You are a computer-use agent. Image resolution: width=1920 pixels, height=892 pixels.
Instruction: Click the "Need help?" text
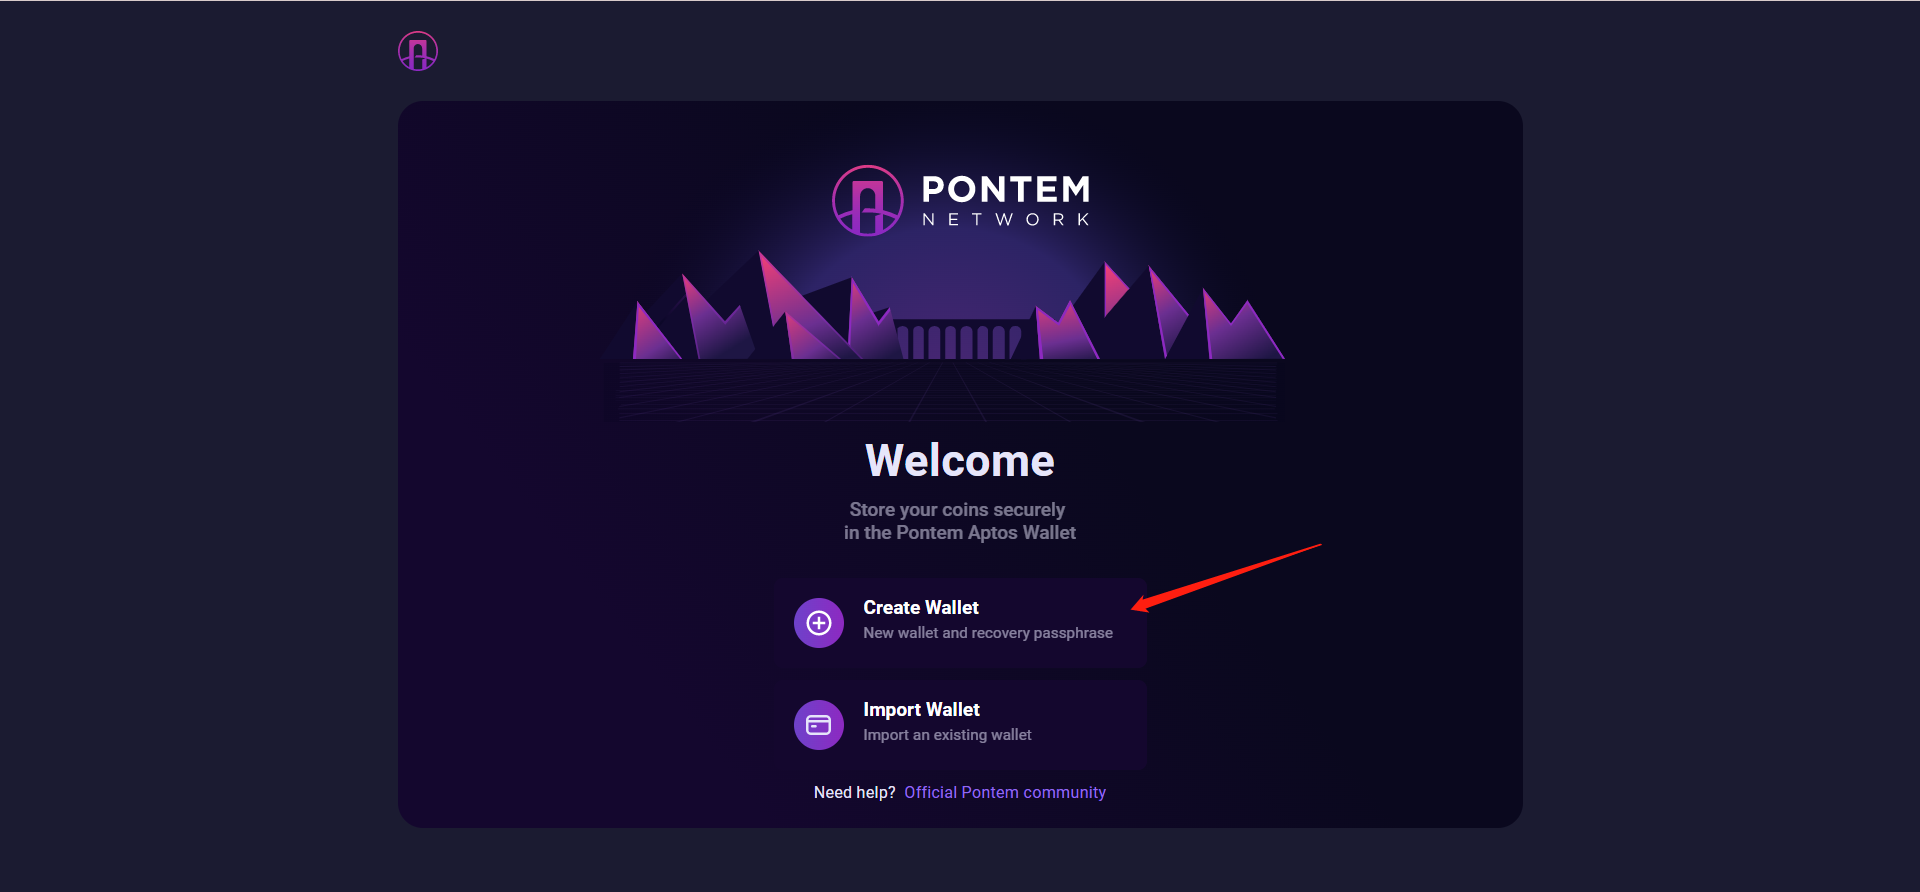[x=854, y=792]
